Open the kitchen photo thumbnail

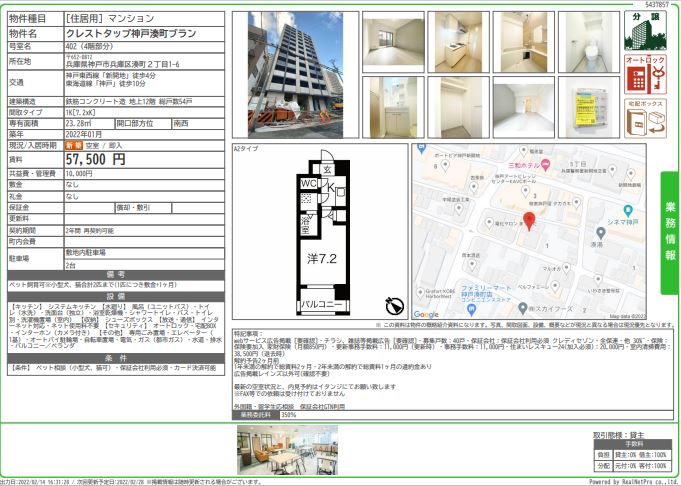(458, 42)
